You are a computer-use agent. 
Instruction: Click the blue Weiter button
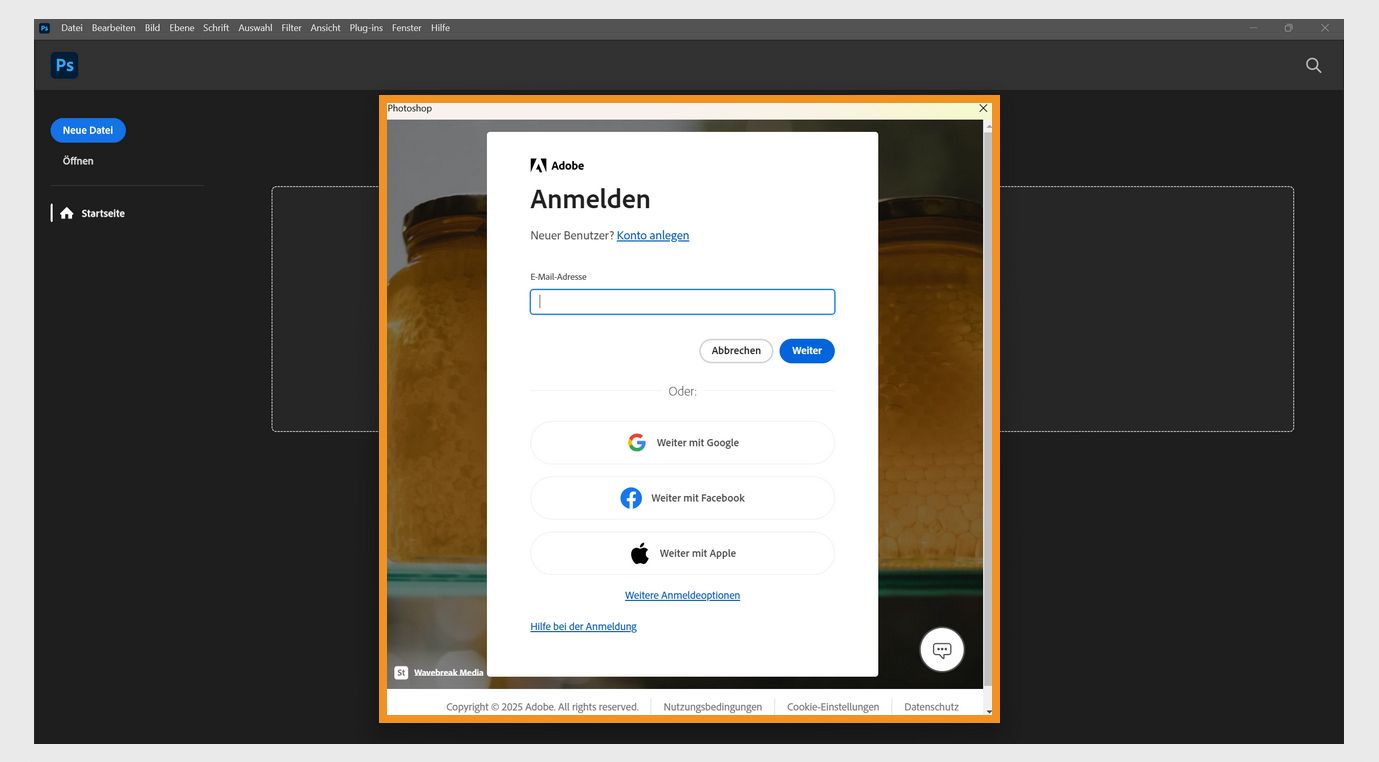(807, 351)
